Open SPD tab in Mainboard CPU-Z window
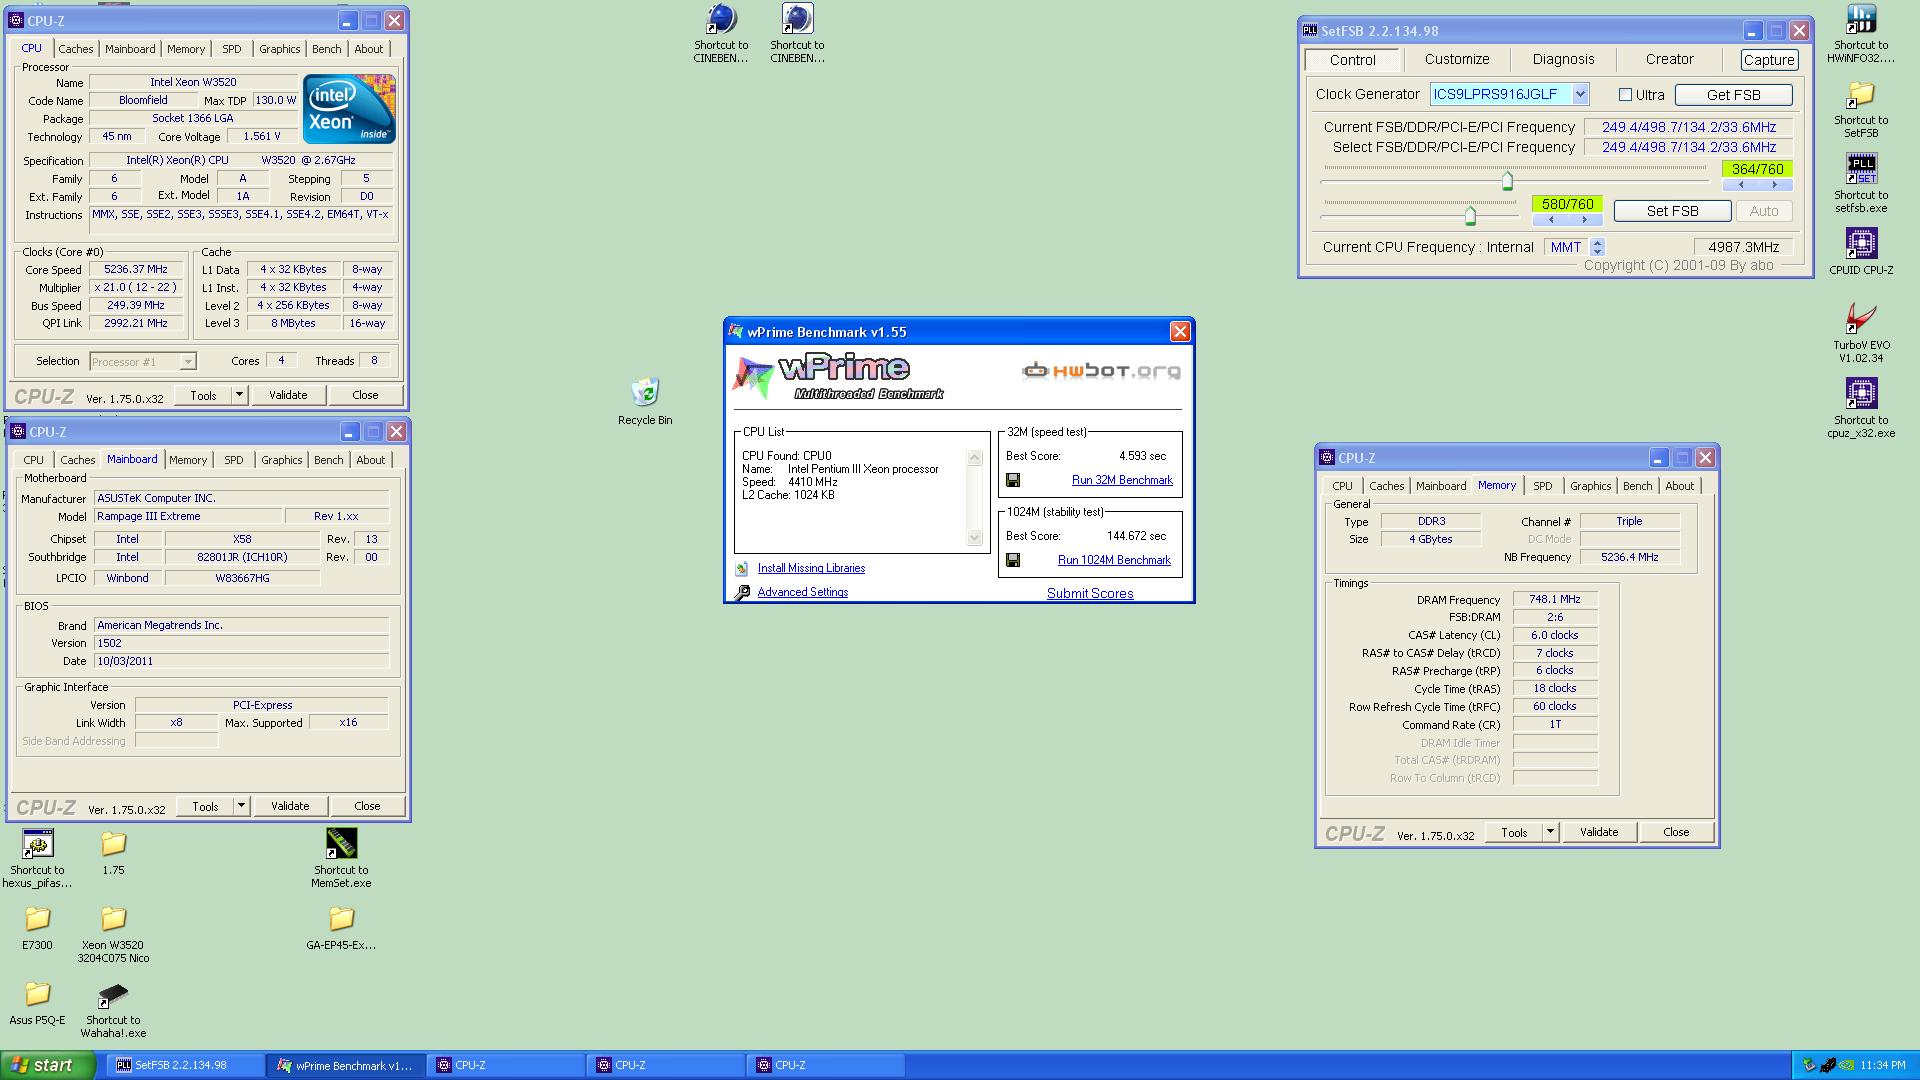This screenshot has width=1920, height=1080. point(233,460)
